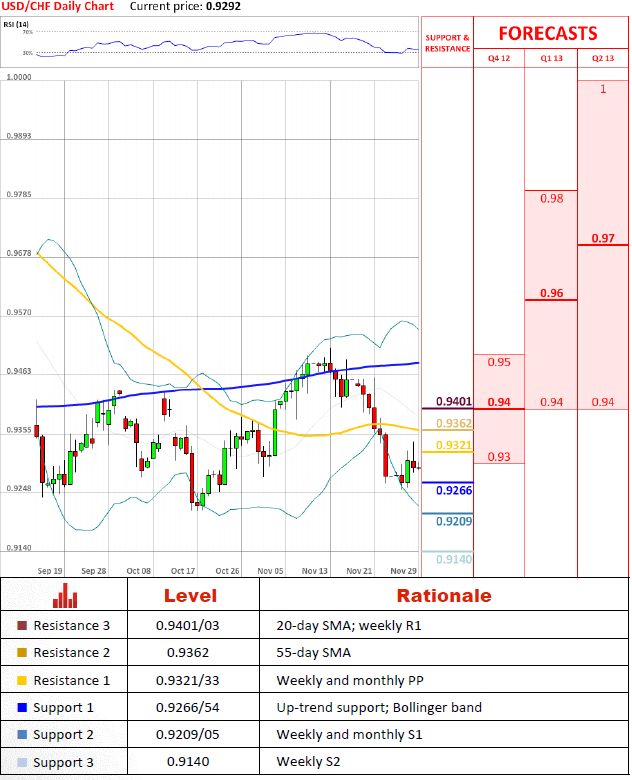Select the Q1 13 forecast column header
632x780 pixels.
[551, 59]
